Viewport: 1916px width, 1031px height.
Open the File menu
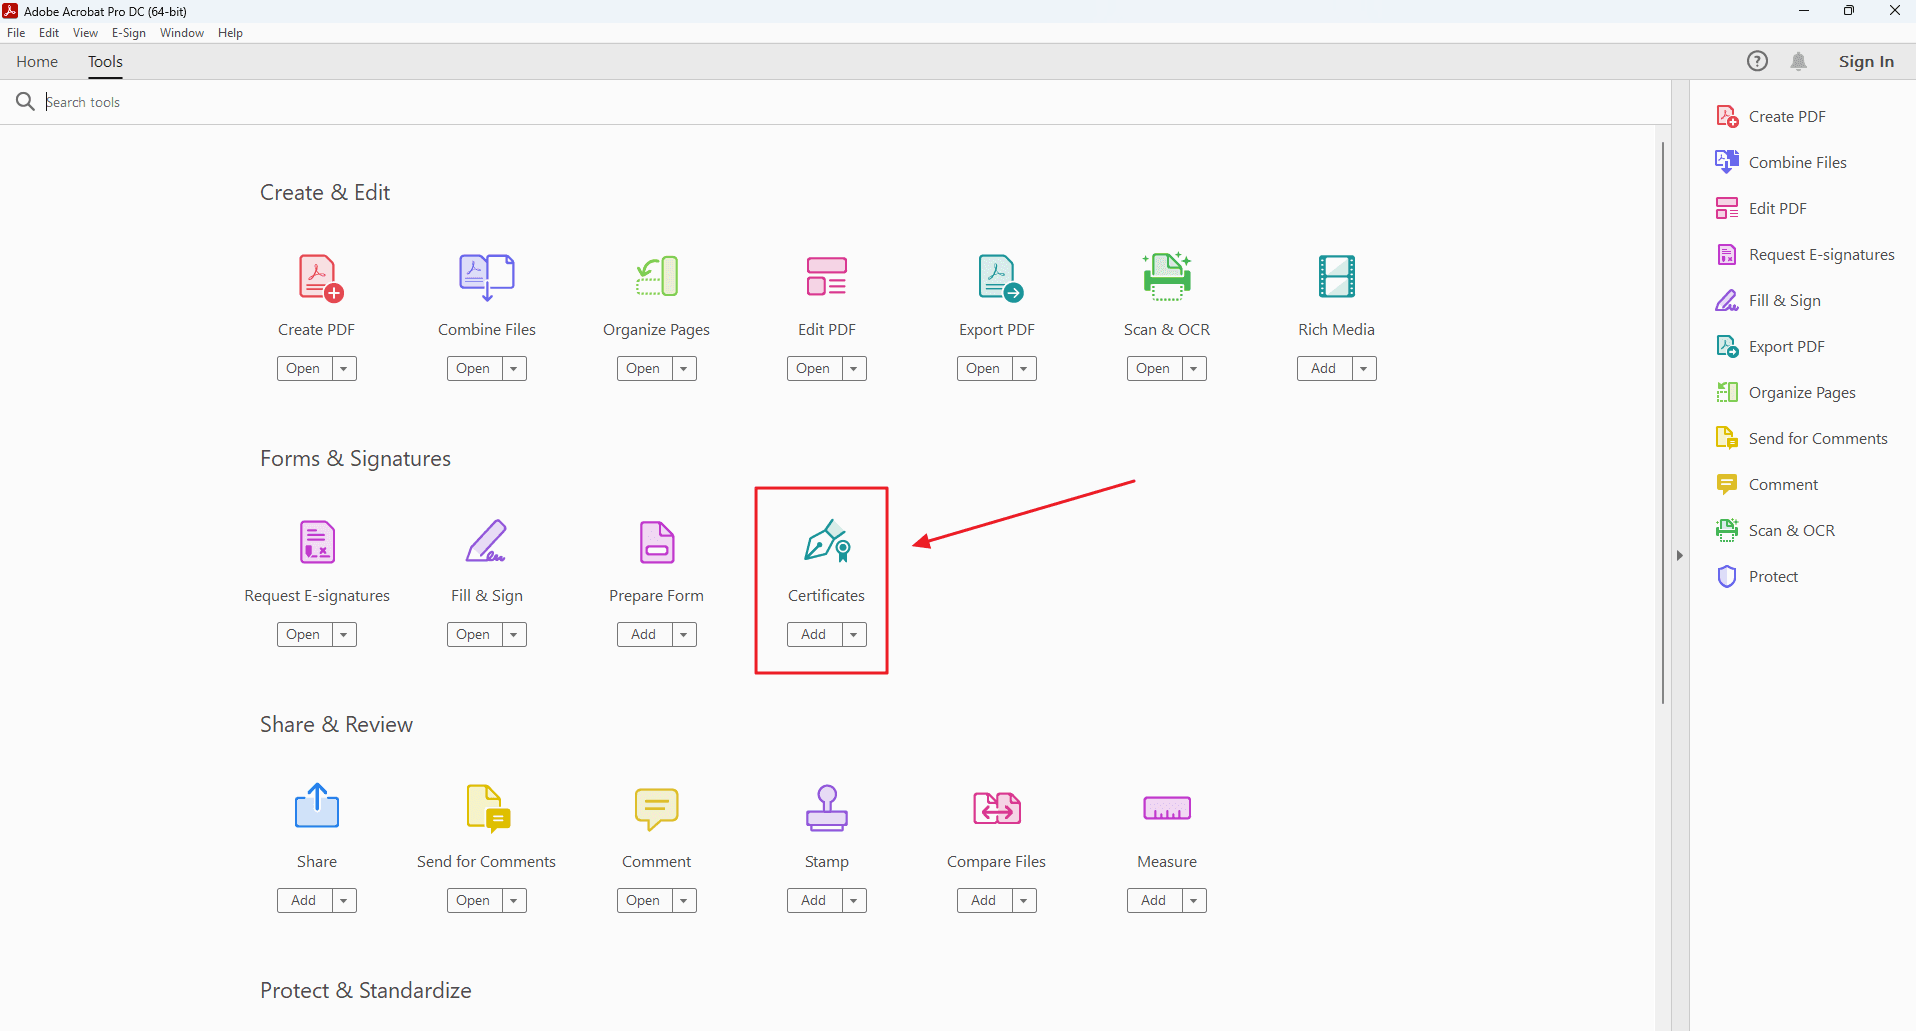click(16, 33)
